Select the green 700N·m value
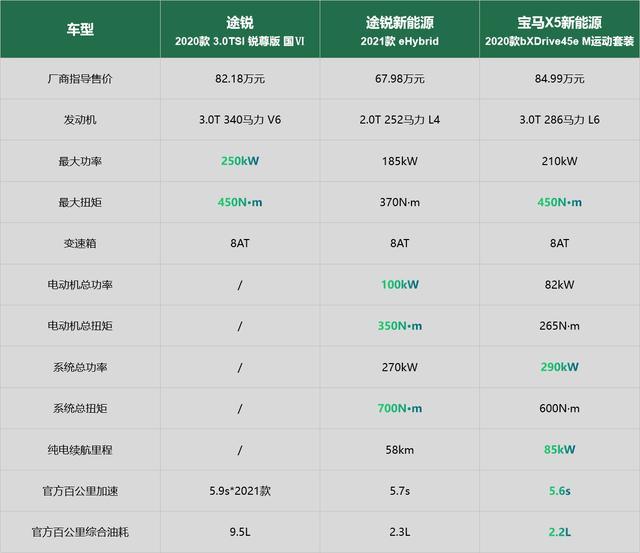Viewport: 640px width, 553px height. pyautogui.click(x=400, y=409)
